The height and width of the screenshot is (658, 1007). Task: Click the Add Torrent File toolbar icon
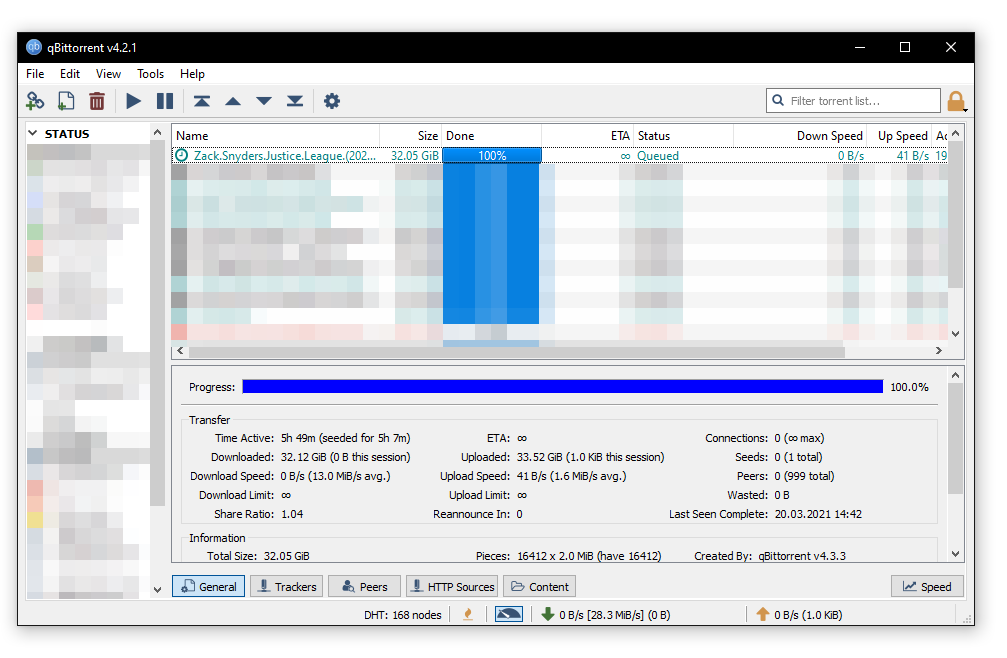pos(66,101)
